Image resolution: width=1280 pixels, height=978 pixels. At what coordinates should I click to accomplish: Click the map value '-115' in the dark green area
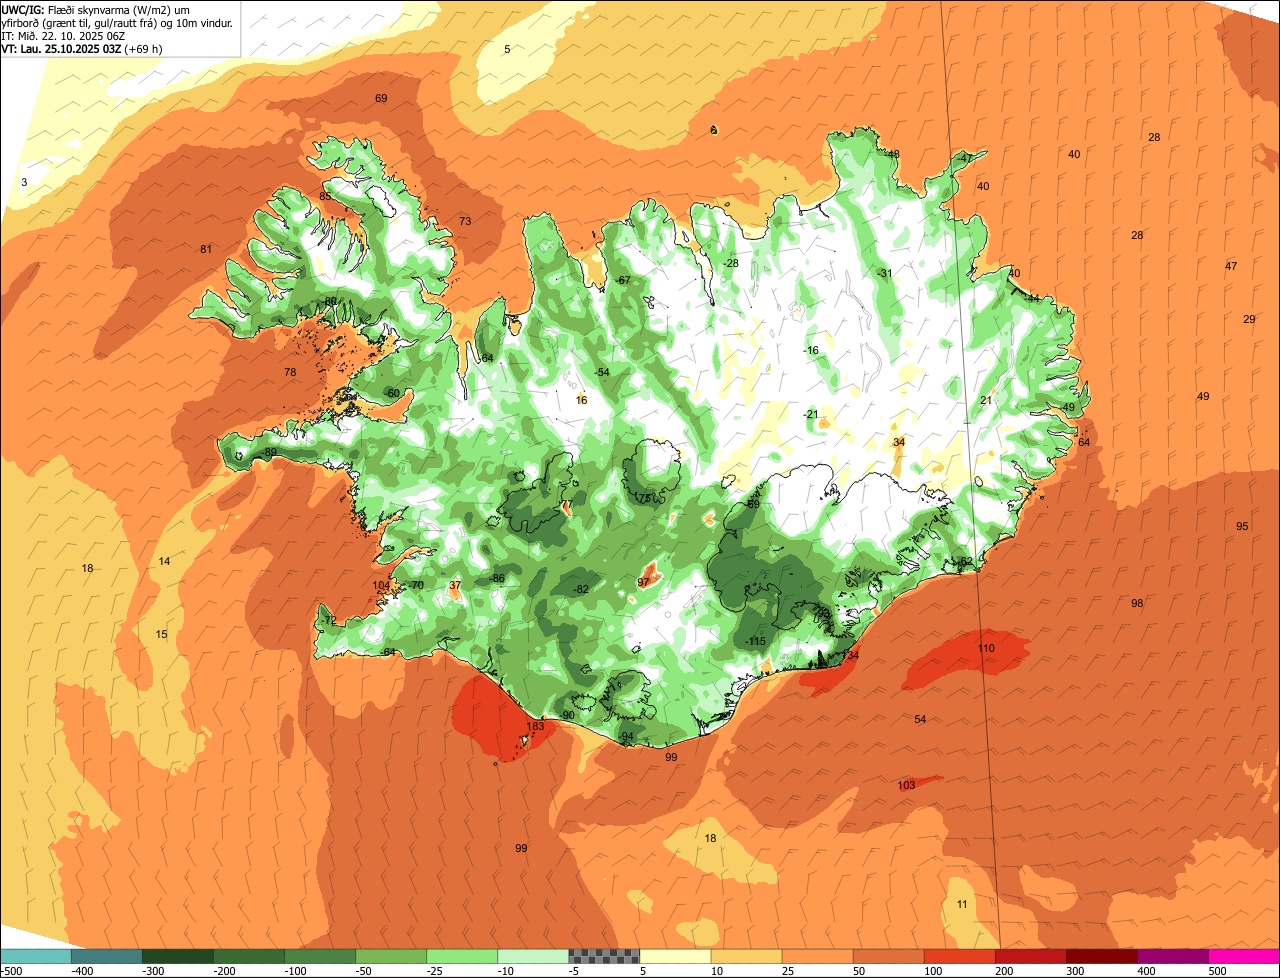[x=754, y=641]
